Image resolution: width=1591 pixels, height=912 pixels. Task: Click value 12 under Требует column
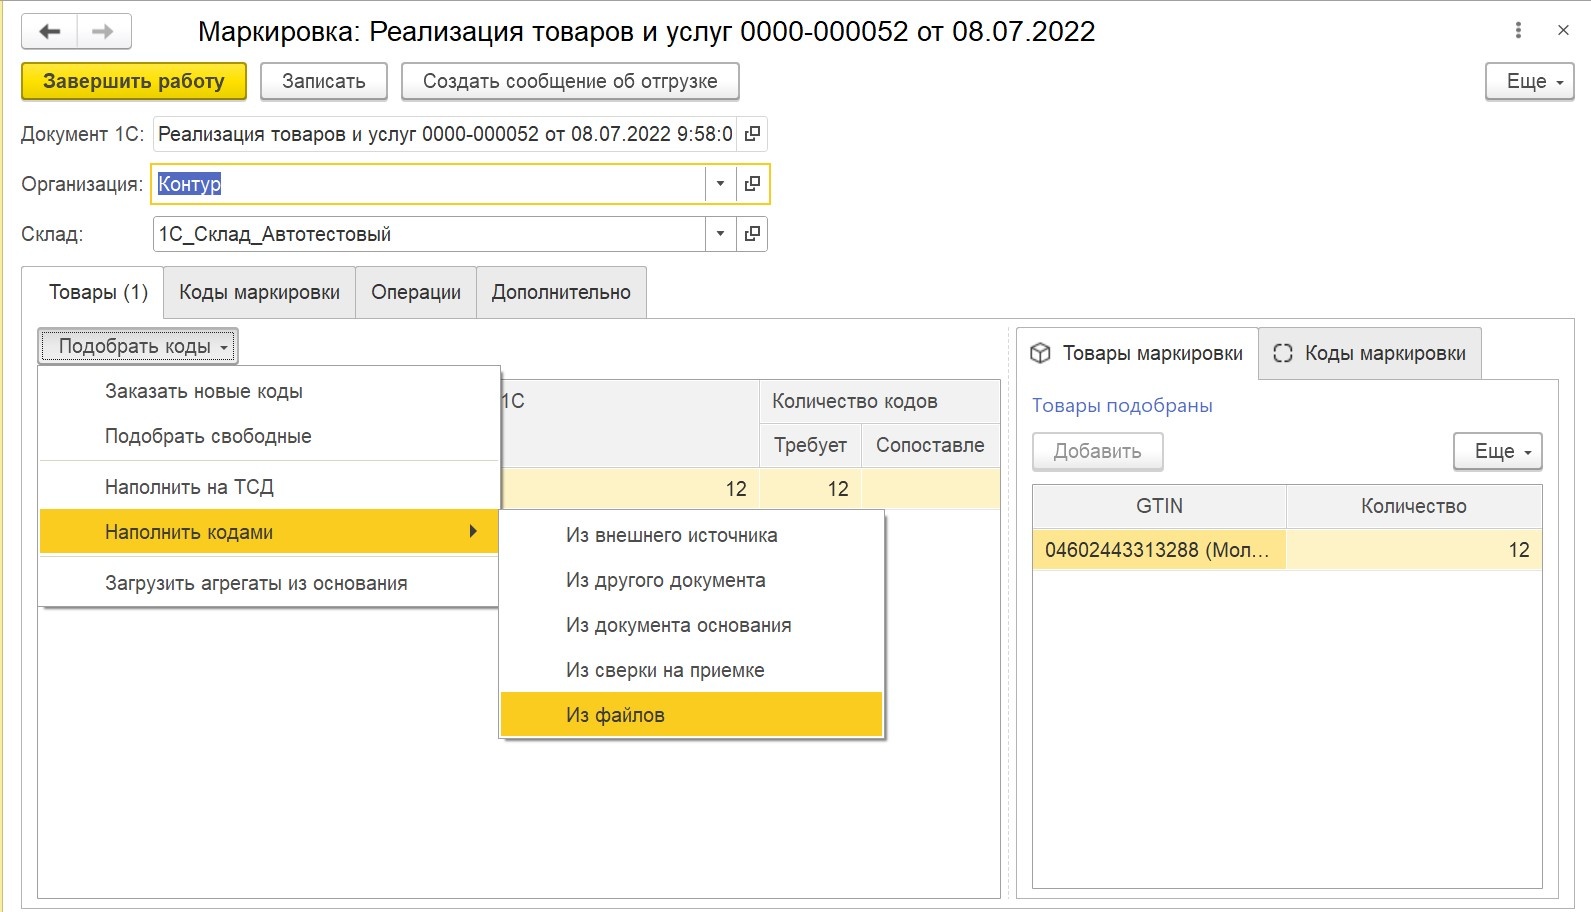click(810, 489)
